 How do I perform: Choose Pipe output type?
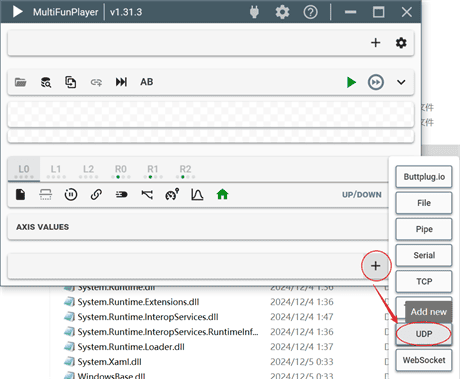click(x=424, y=229)
